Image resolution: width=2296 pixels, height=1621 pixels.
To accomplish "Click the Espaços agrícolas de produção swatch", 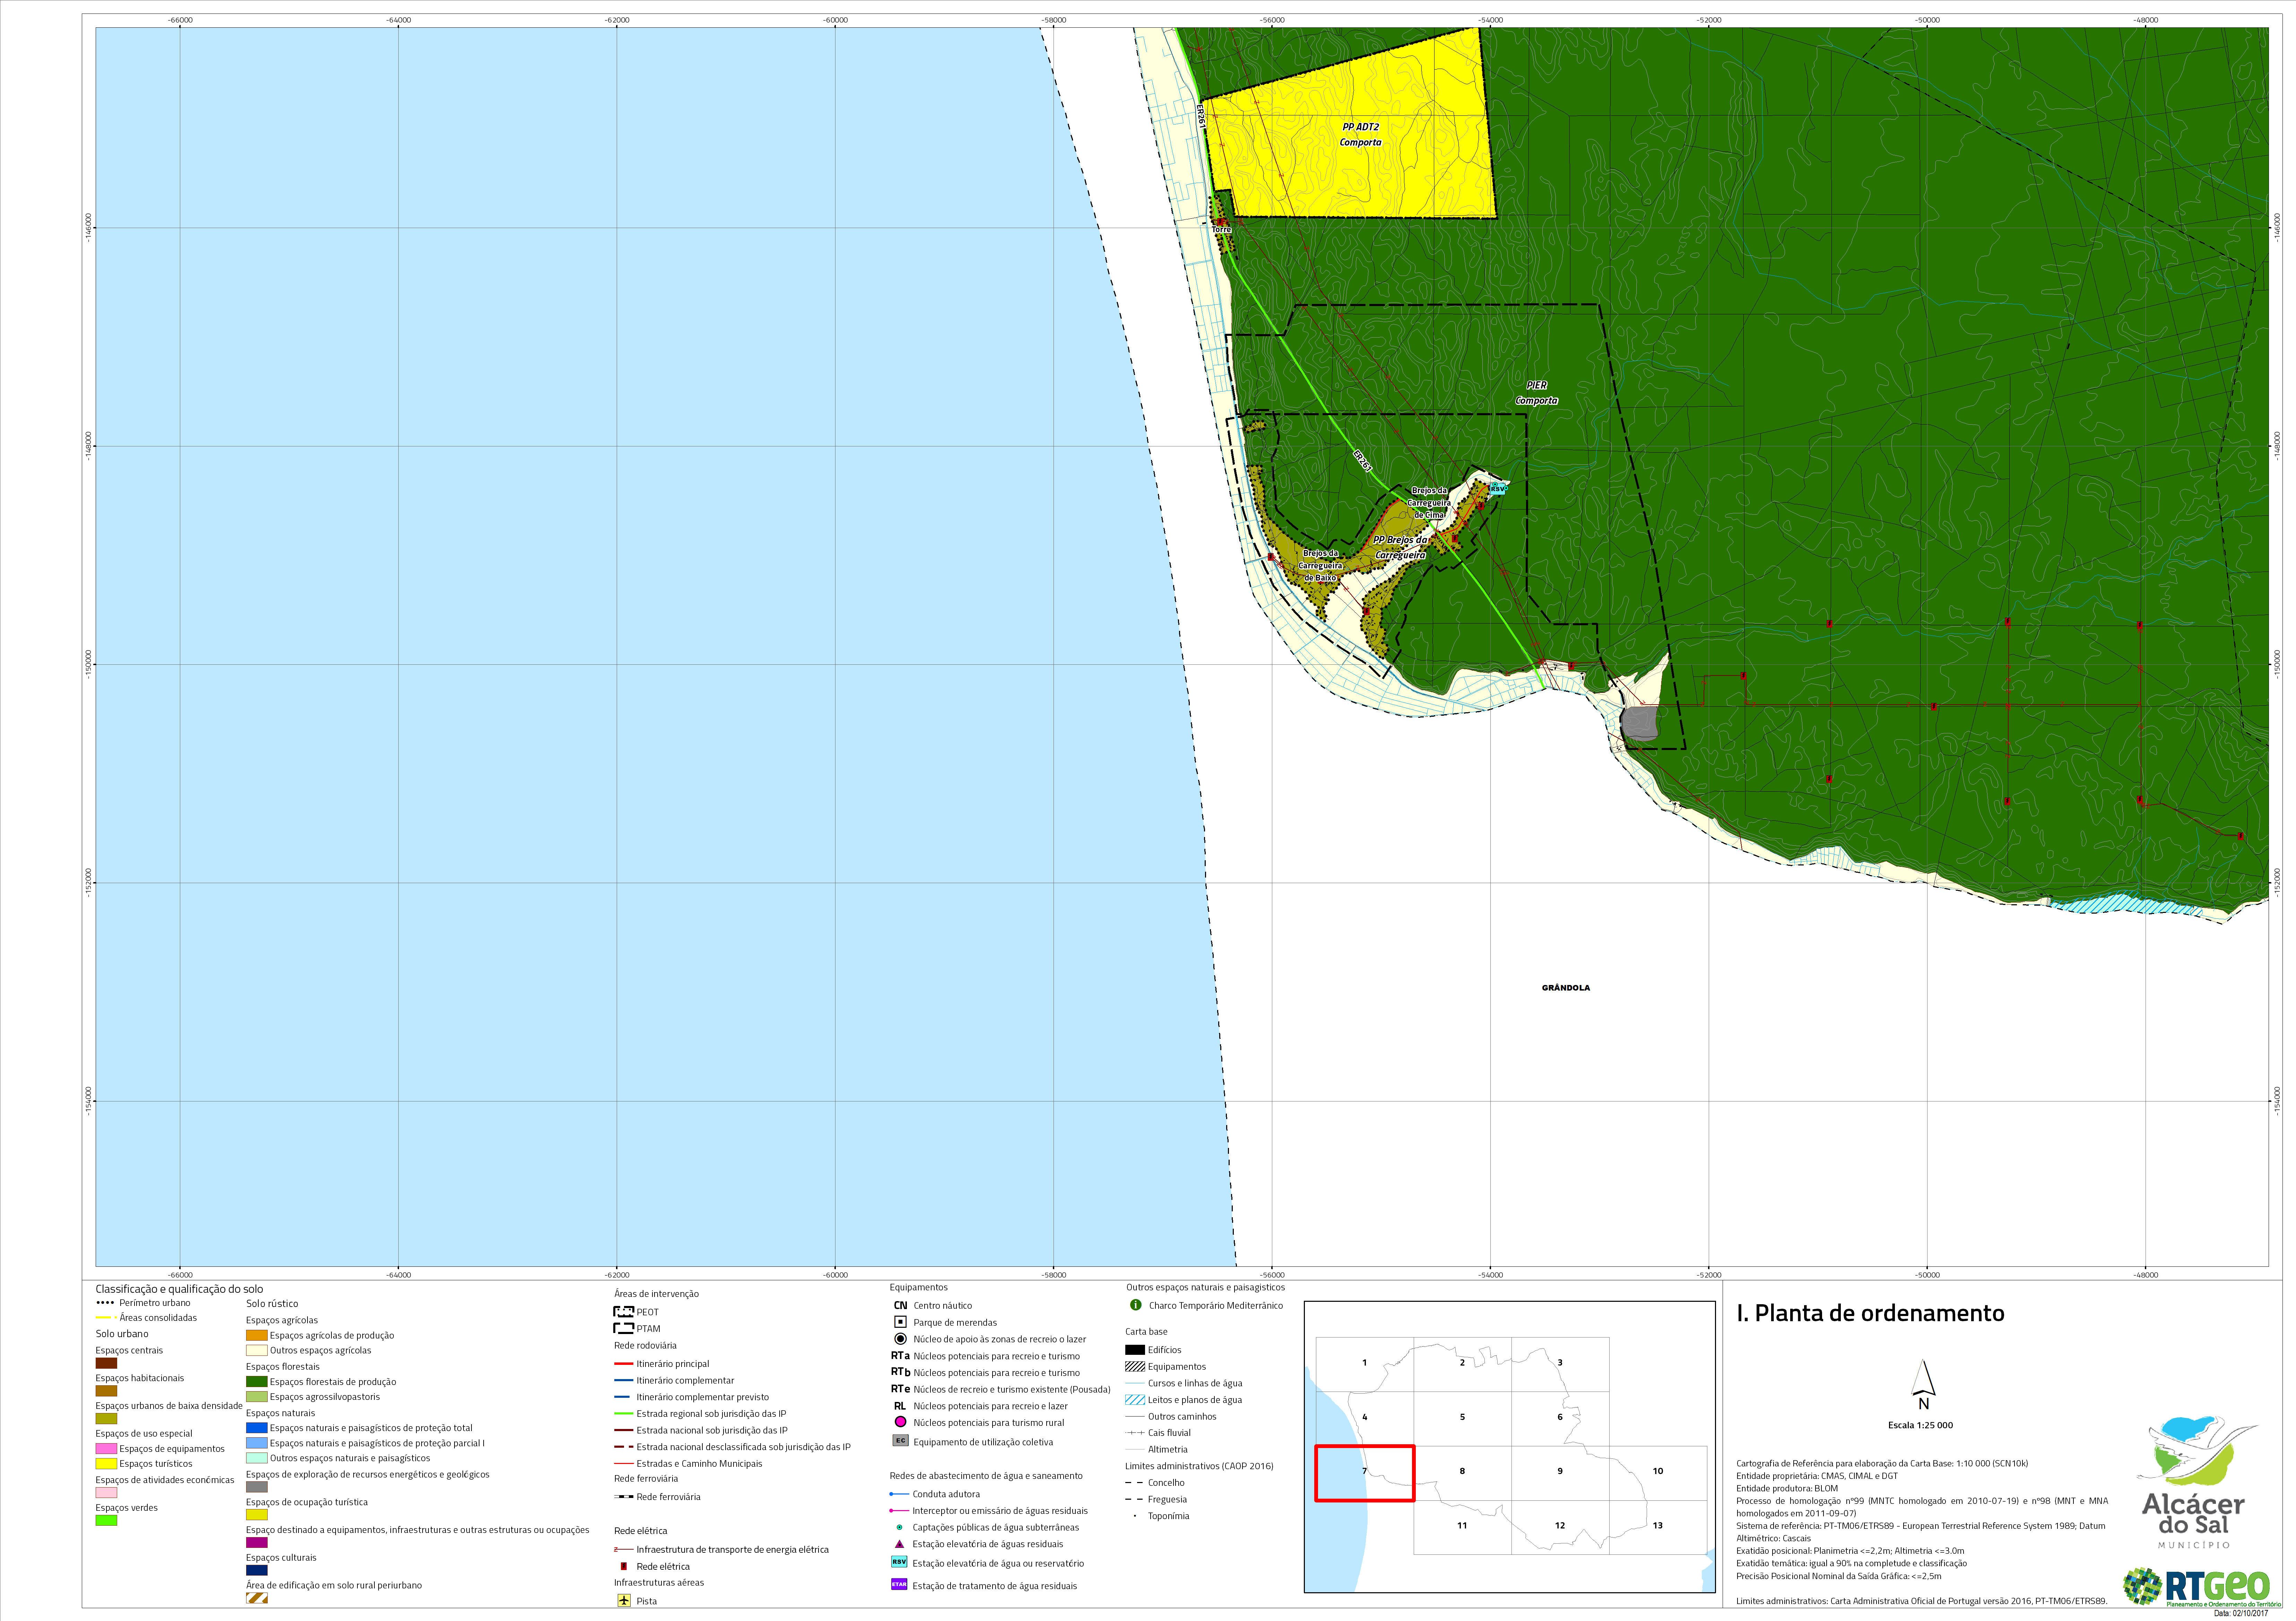I will (x=257, y=1335).
